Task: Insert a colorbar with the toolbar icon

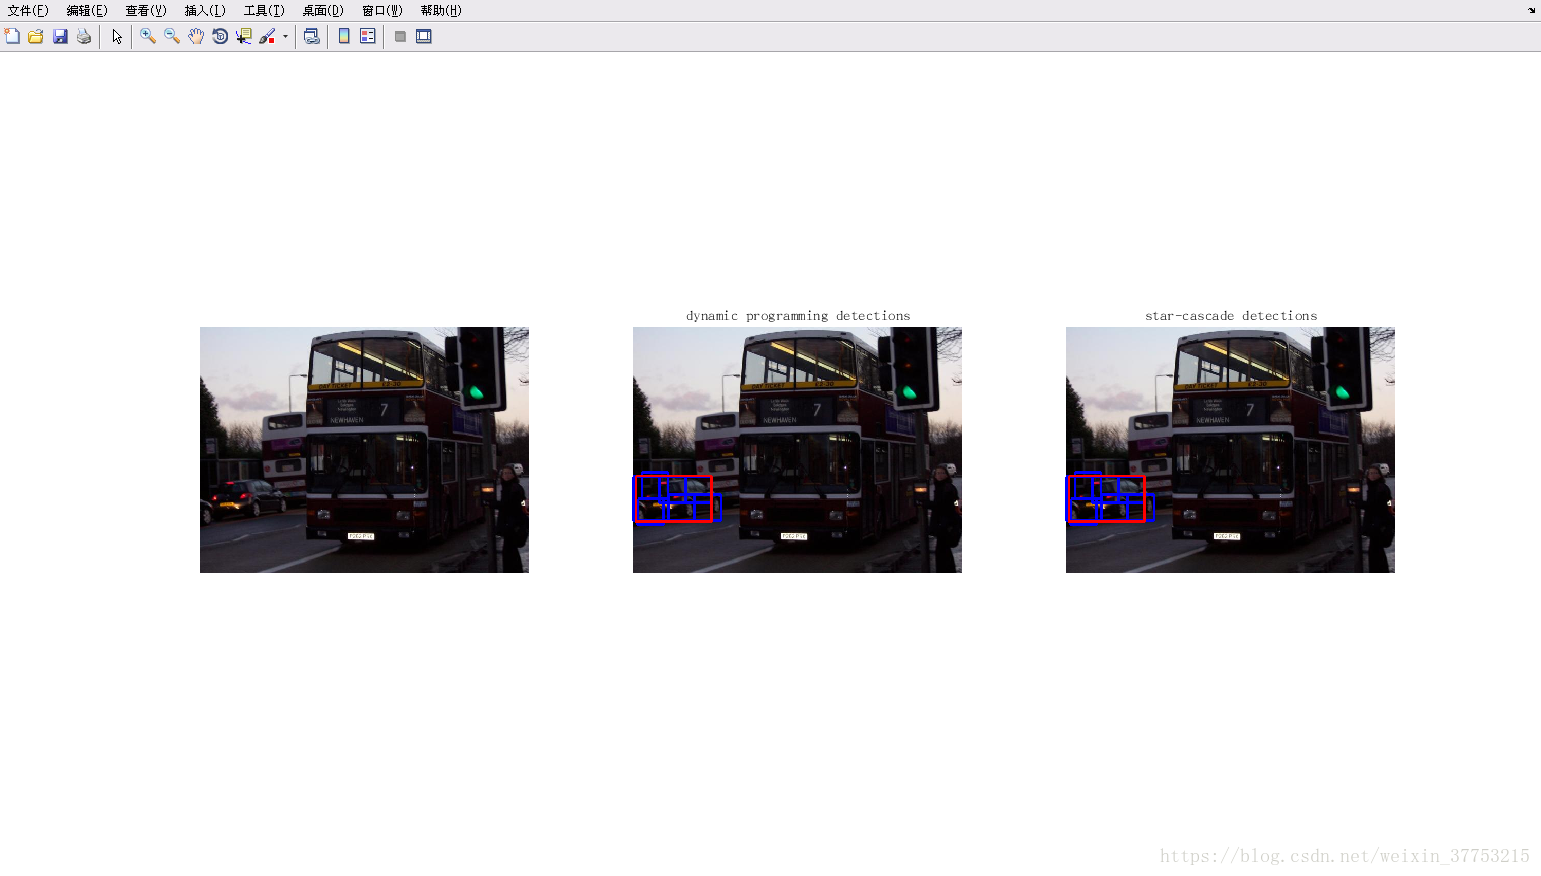Action: 344,36
